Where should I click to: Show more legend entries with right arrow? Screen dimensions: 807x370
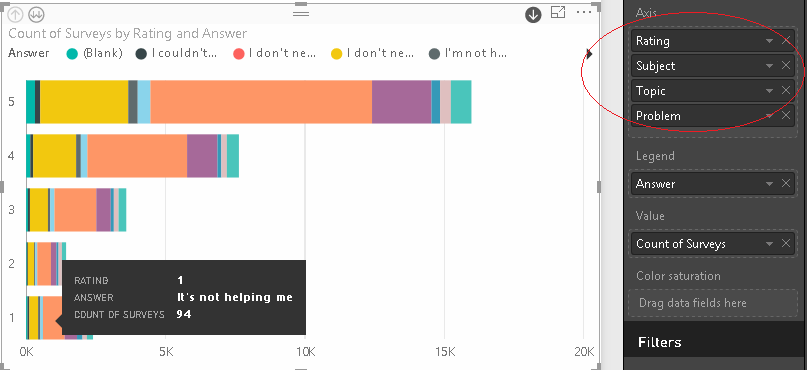click(589, 54)
